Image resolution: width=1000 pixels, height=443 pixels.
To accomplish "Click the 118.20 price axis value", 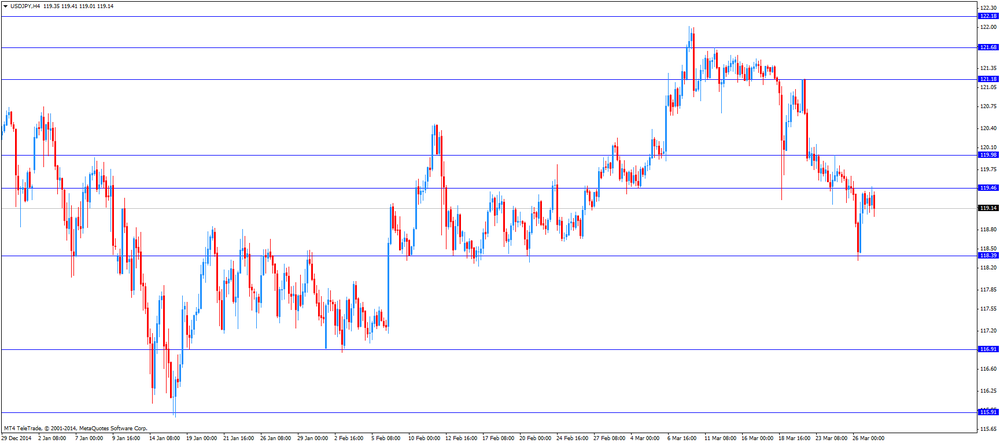I will [x=989, y=268].
